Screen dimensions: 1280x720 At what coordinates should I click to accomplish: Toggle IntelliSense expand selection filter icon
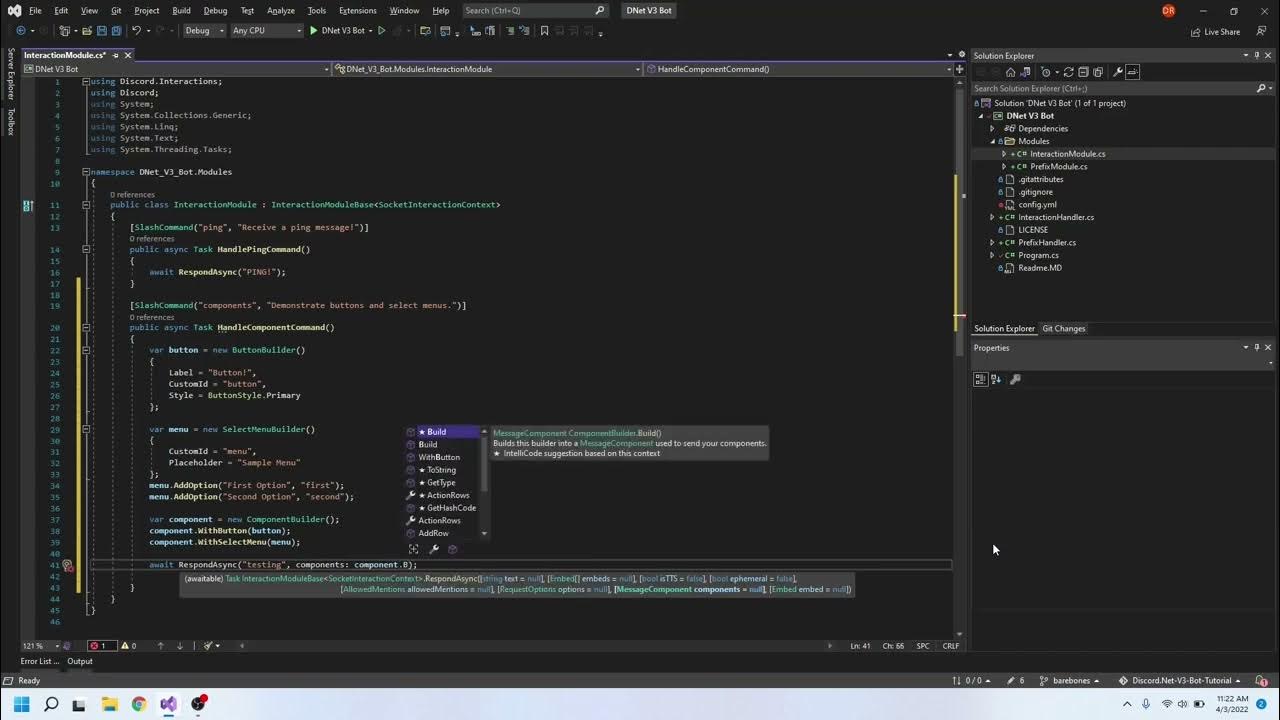point(414,549)
